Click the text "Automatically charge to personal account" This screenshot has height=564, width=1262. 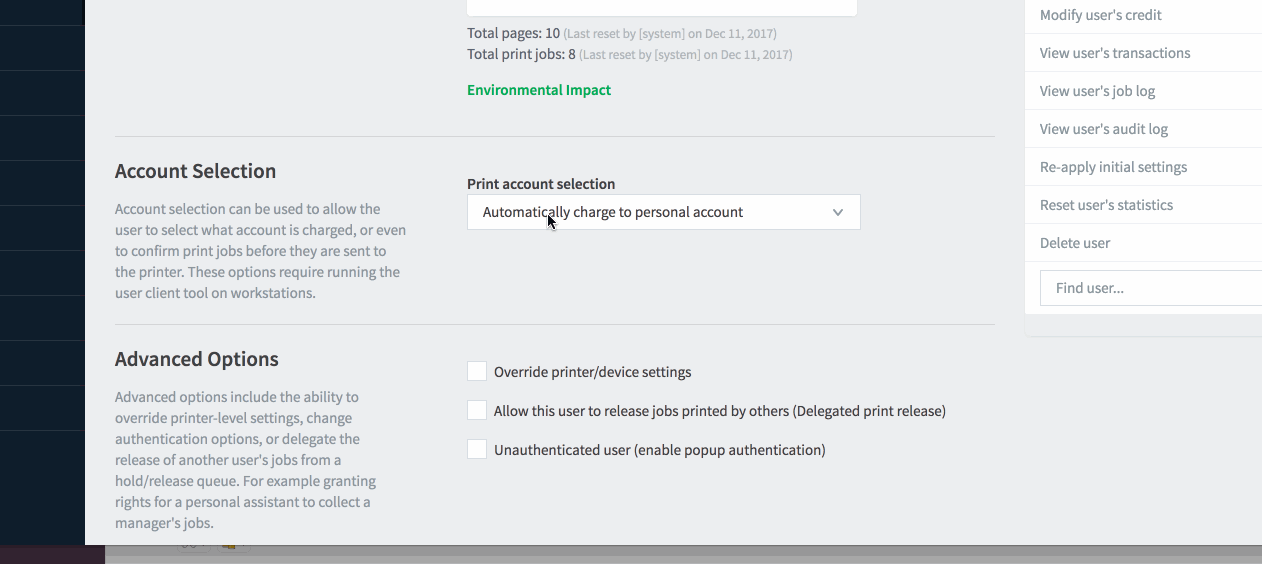click(613, 212)
